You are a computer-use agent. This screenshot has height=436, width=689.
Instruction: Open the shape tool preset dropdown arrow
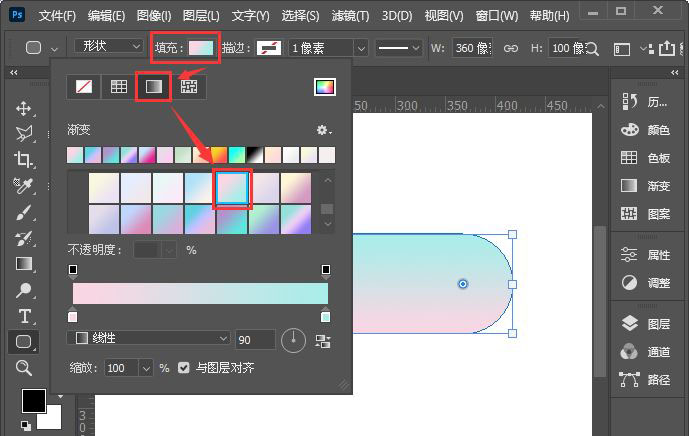[54, 49]
